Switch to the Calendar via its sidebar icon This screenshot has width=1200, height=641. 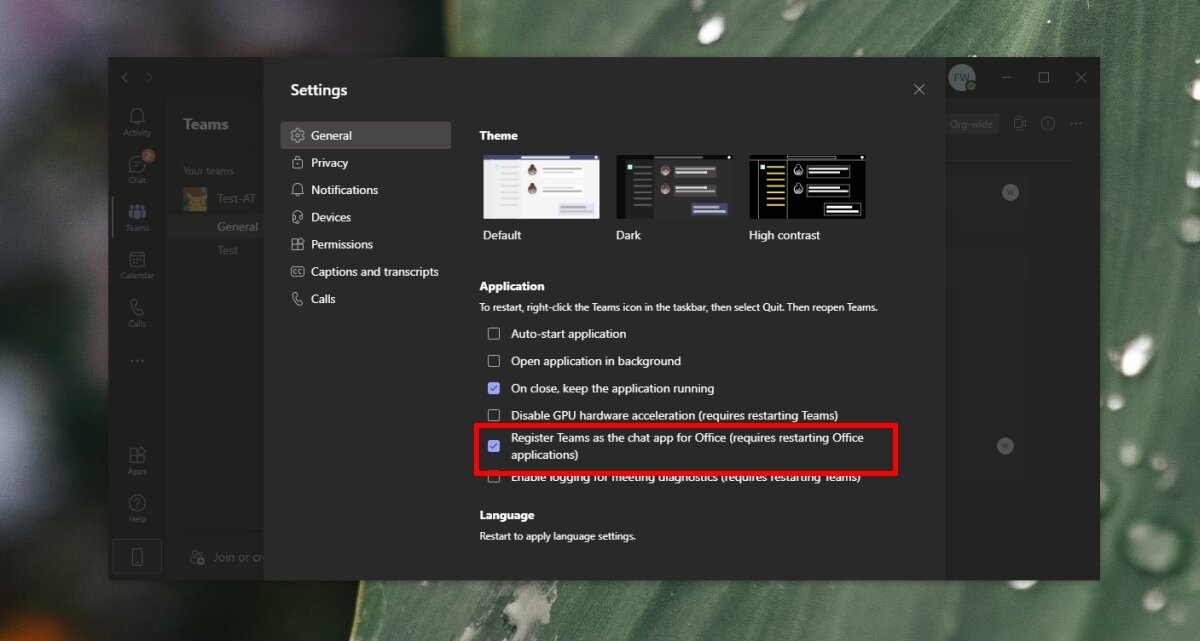point(137,262)
